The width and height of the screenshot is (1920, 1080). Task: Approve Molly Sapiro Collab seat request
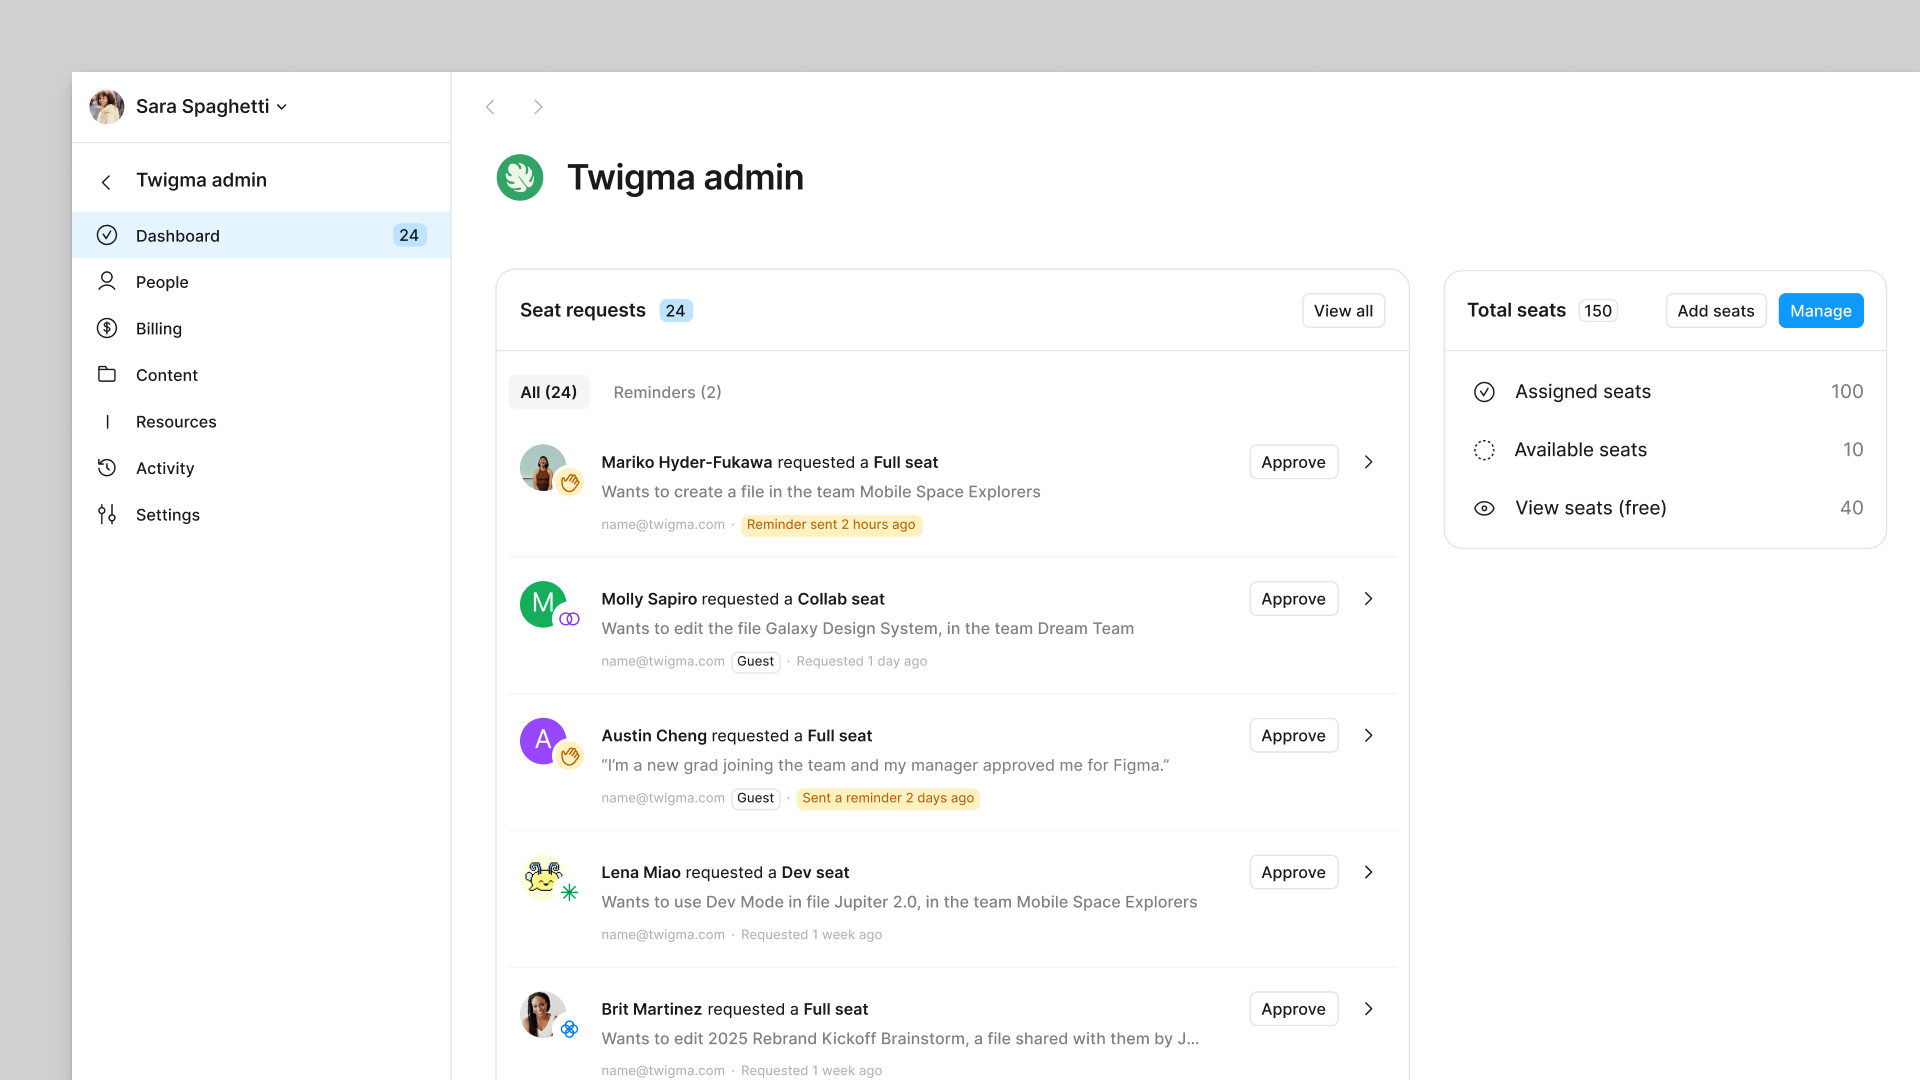tap(1292, 599)
